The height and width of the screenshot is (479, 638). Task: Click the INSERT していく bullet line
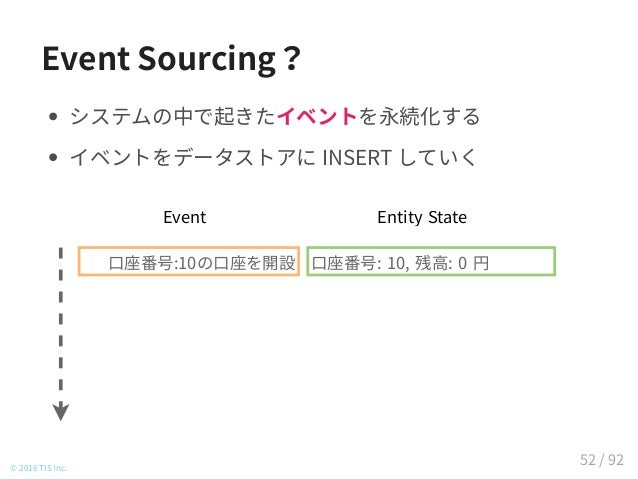coord(273,157)
